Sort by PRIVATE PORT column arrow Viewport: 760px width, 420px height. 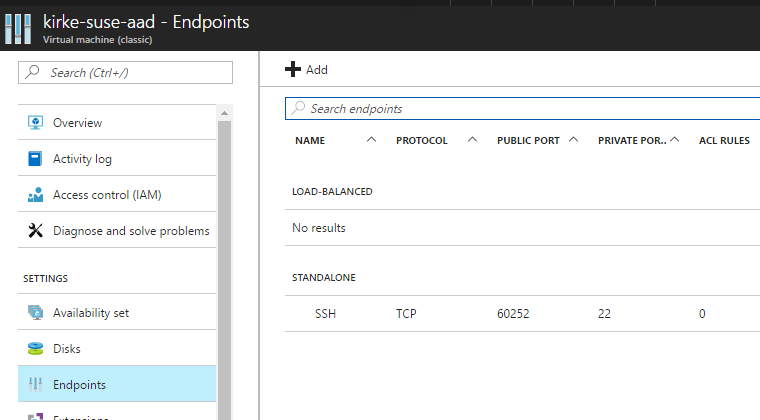point(674,140)
